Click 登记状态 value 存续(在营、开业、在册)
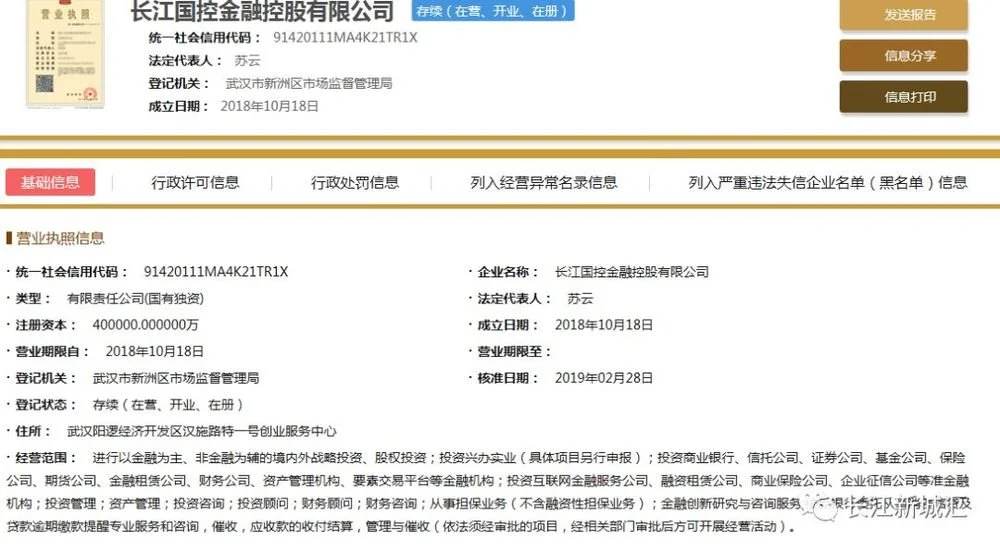Viewport: 1000px width, 551px height. [168, 405]
